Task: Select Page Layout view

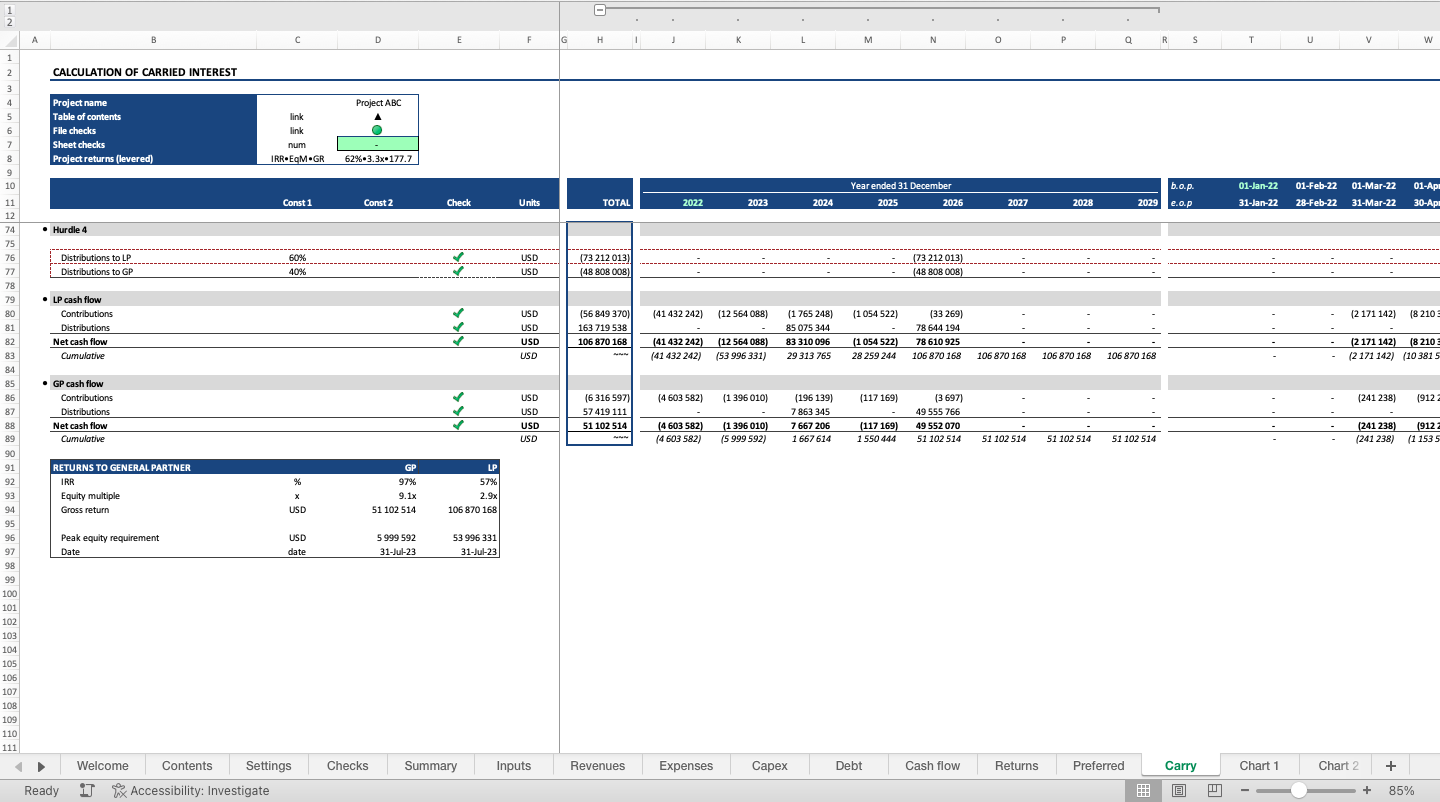Action: coord(1178,790)
